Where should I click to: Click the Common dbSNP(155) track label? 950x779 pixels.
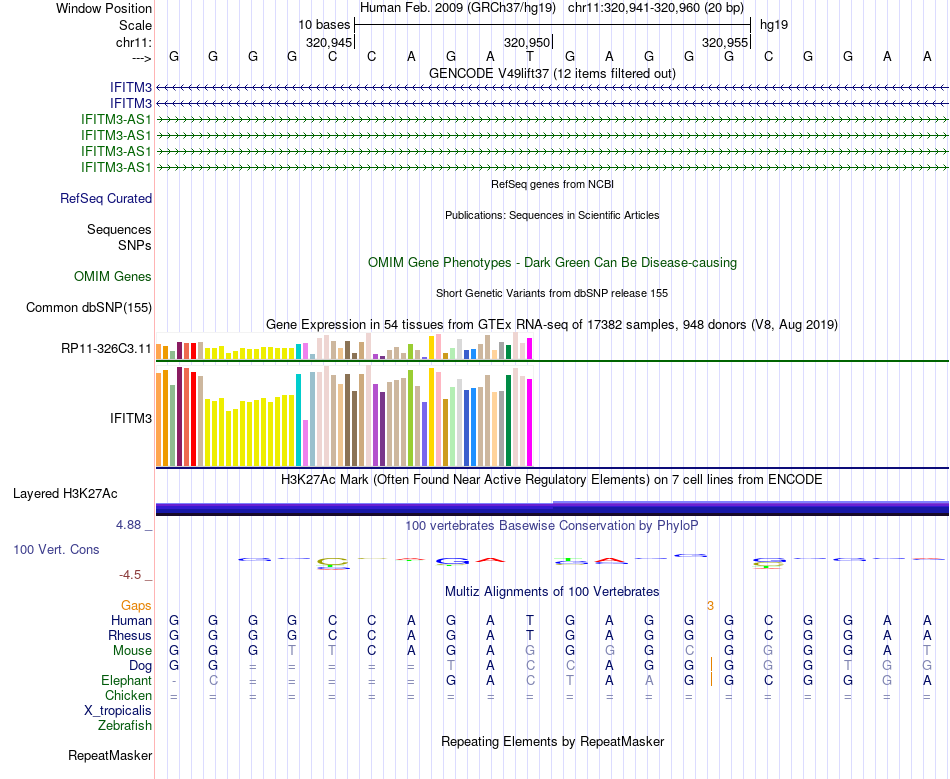[x=89, y=308]
